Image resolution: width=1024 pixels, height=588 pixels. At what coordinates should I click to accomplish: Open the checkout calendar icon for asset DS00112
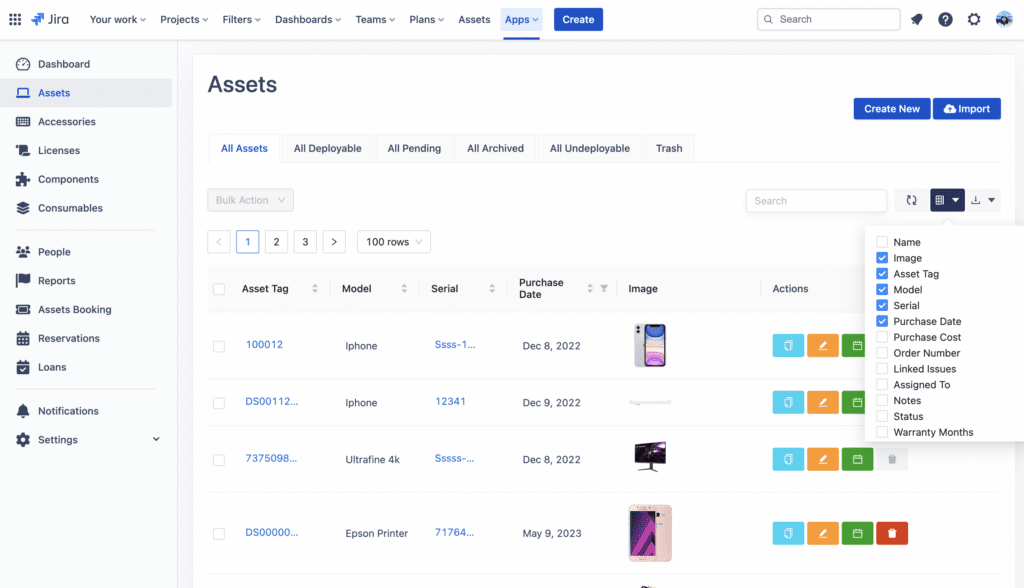856,401
